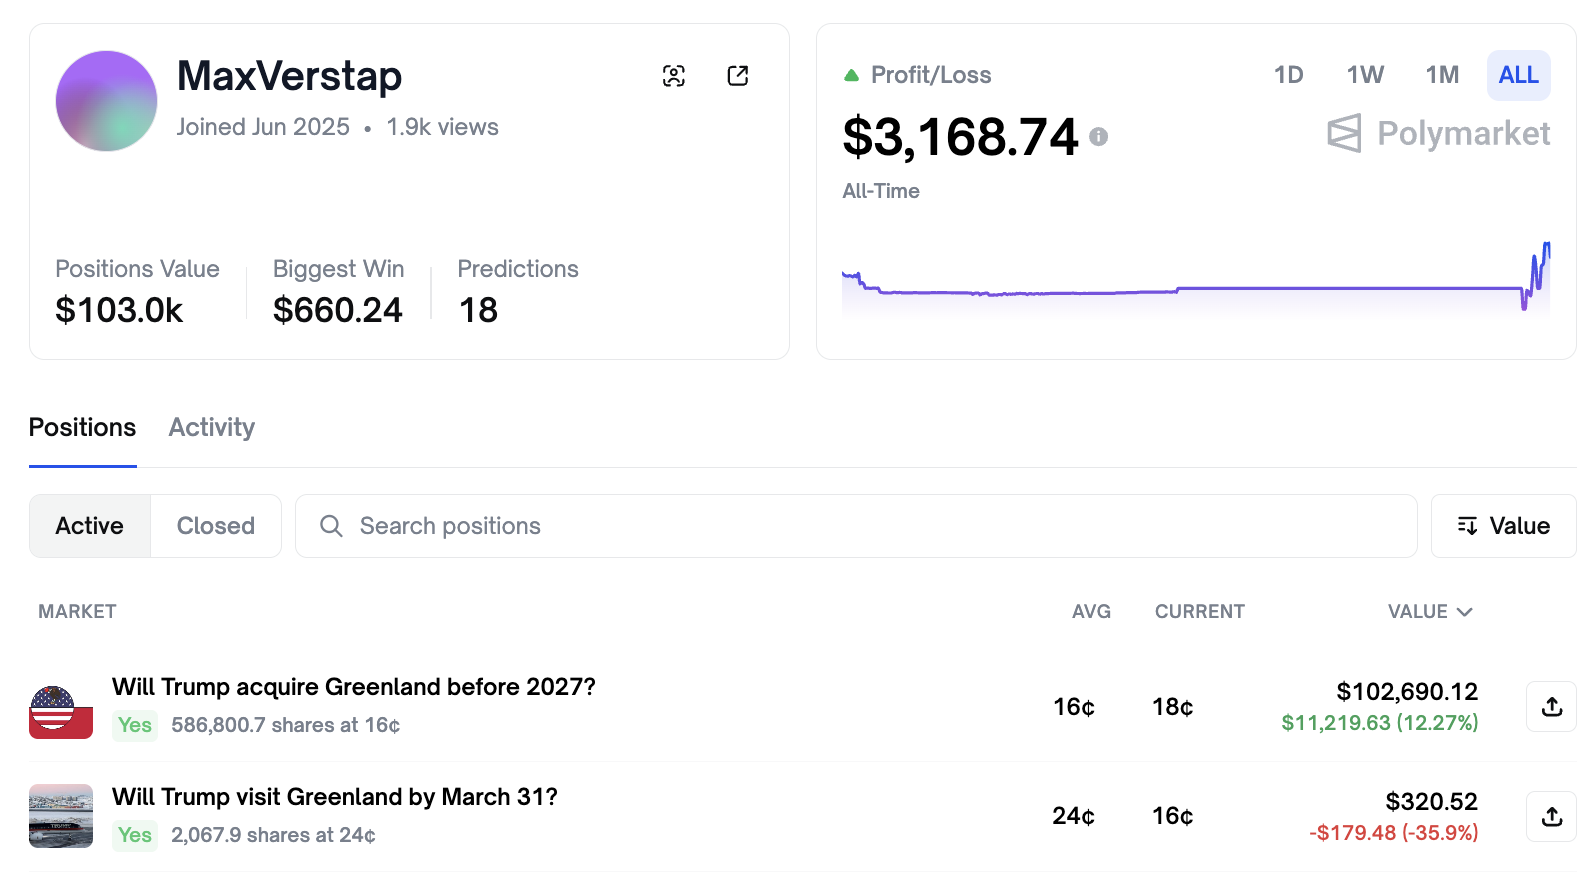The height and width of the screenshot is (882, 1594).
Task: Open the Positions tab
Action: click(x=82, y=427)
